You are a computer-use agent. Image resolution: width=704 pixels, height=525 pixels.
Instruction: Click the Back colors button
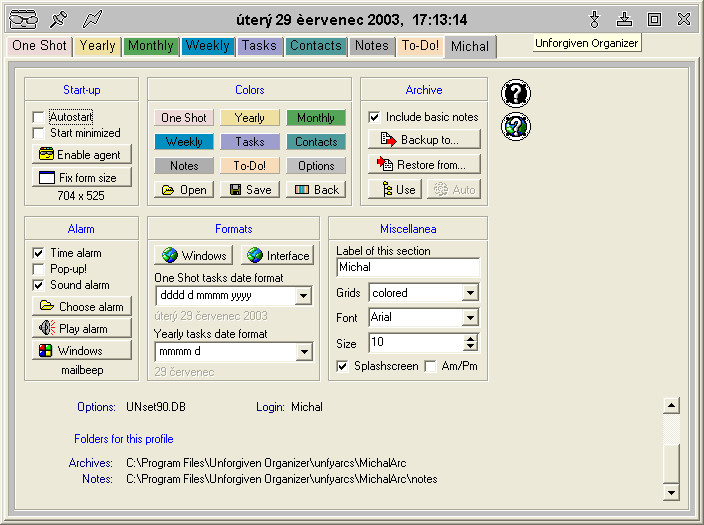[x=316, y=190]
